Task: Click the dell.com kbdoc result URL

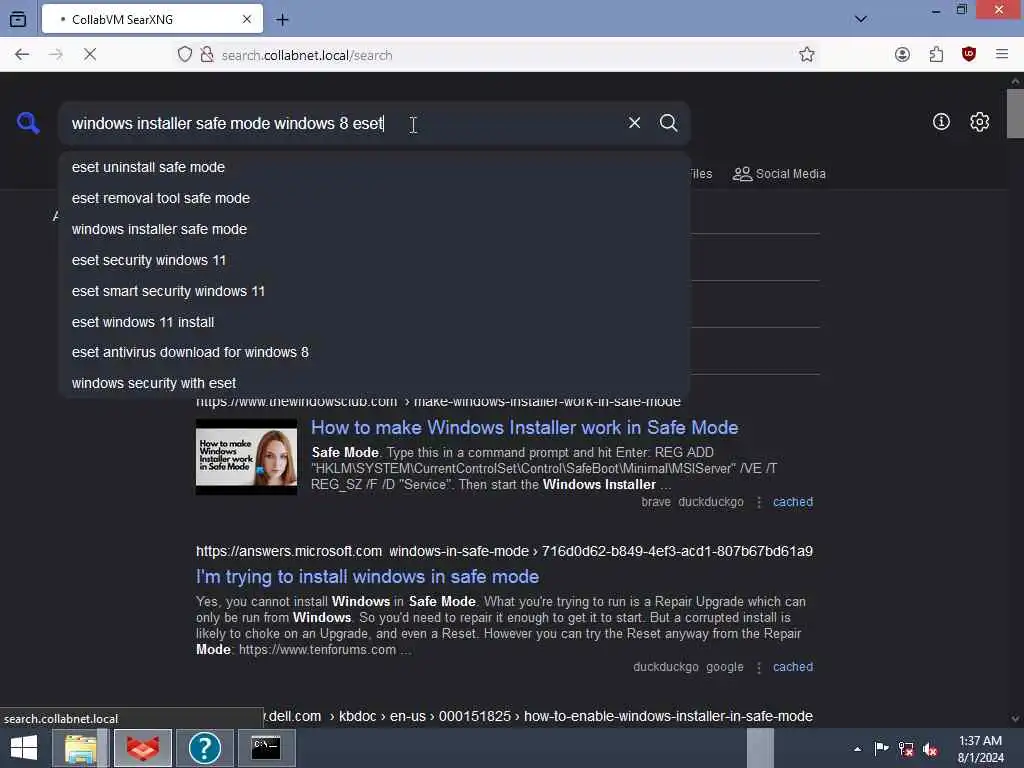Action: [538, 716]
